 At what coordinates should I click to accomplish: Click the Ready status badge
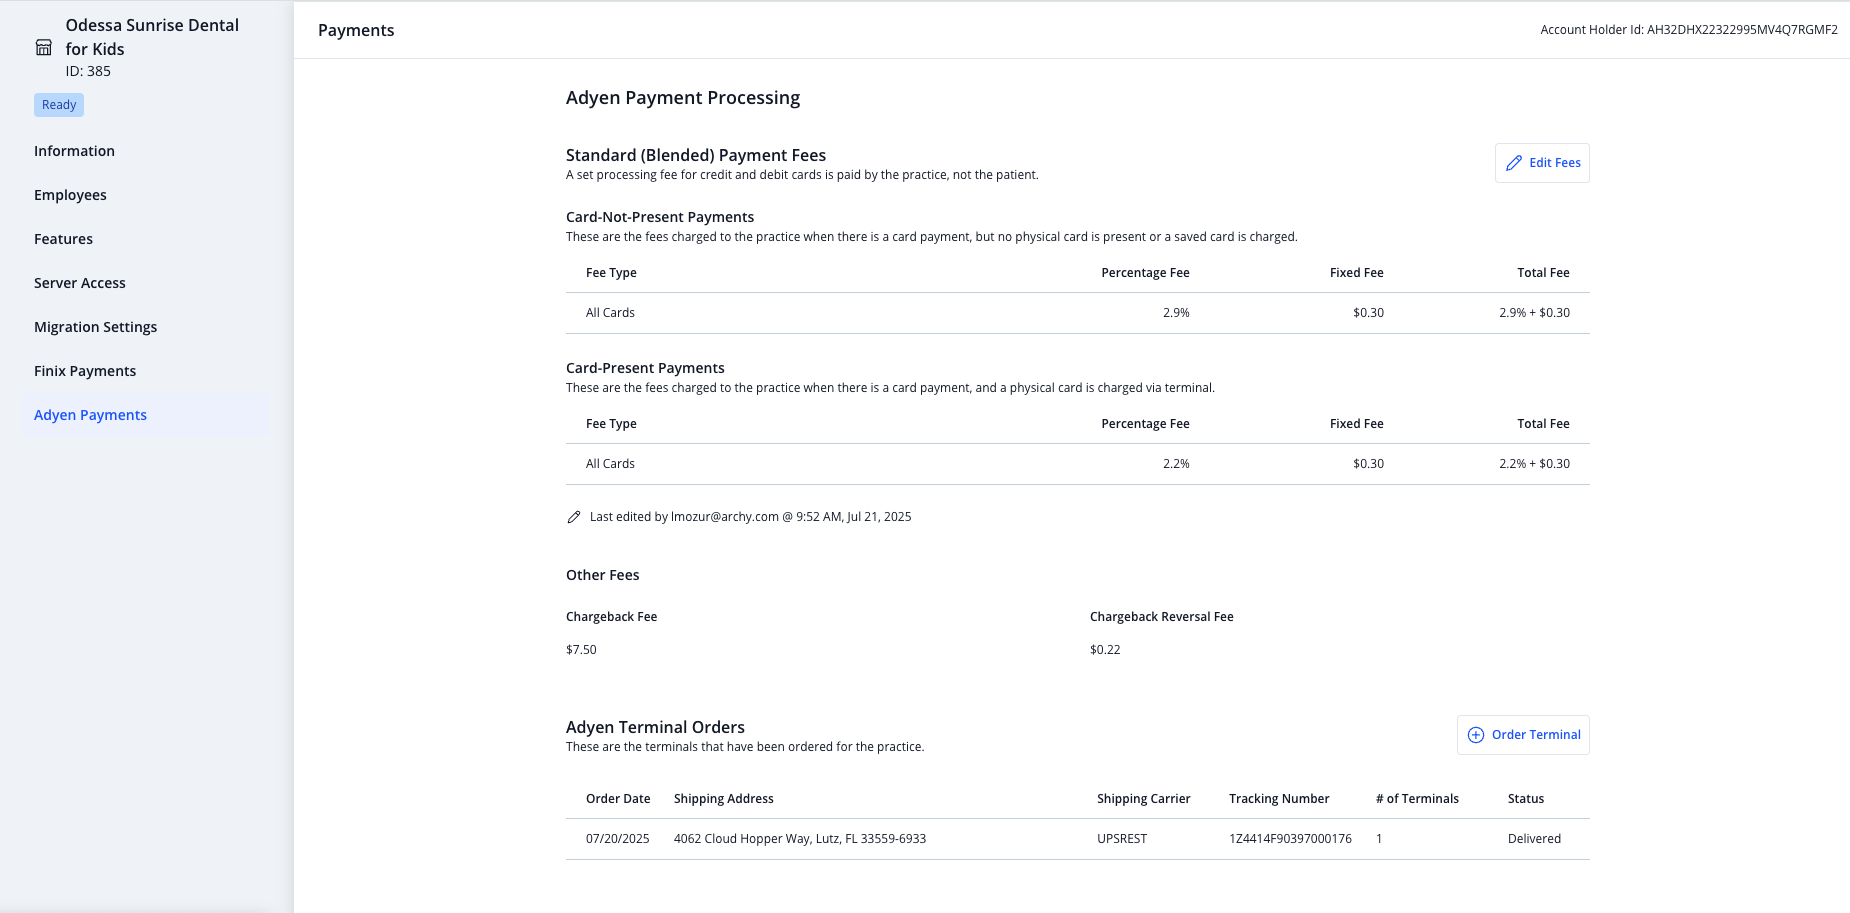pyautogui.click(x=59, y=105)
